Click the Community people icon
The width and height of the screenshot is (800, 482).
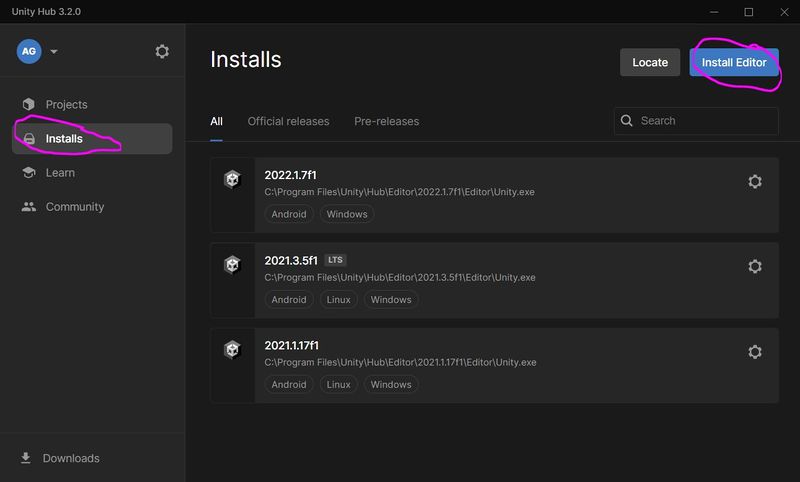click(29, 207)
